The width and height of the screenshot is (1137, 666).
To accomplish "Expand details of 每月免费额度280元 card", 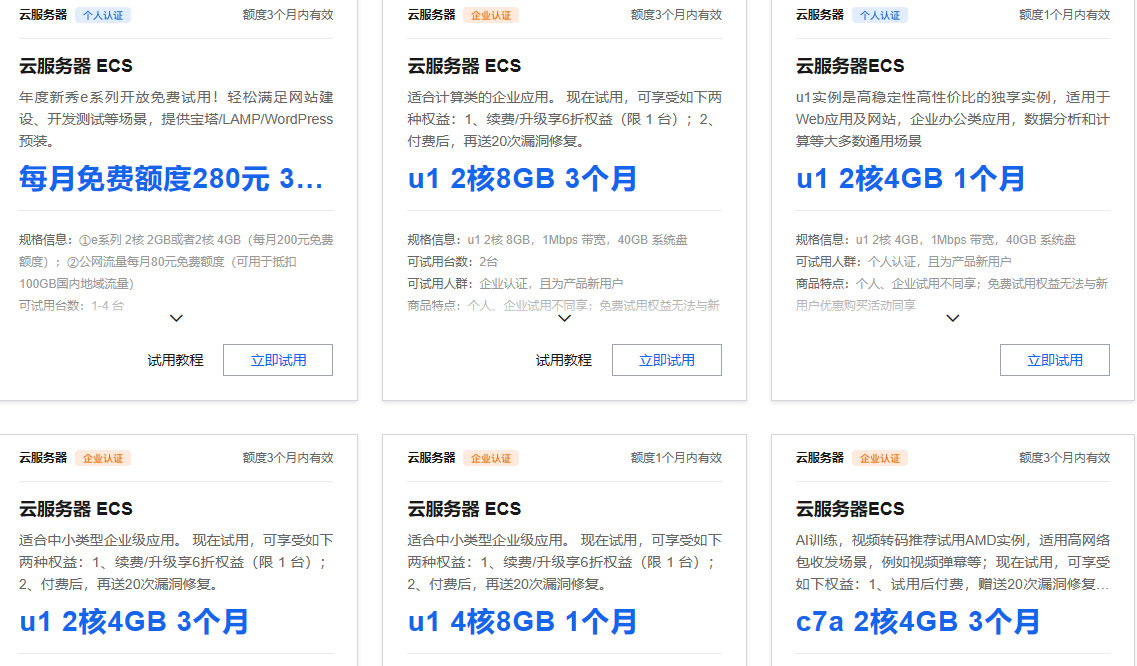I will (x=176, y=318).
